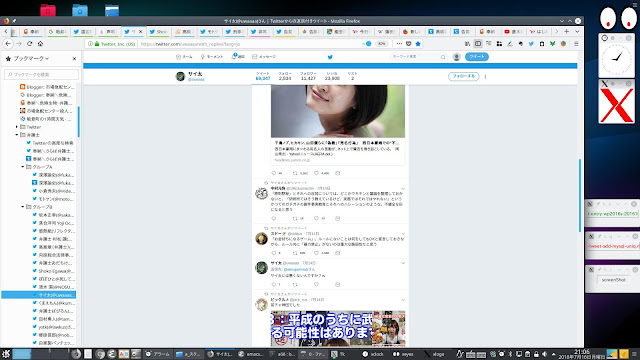
Task: Open tweet options chevron on 中村 tweet
Action: 403,189
